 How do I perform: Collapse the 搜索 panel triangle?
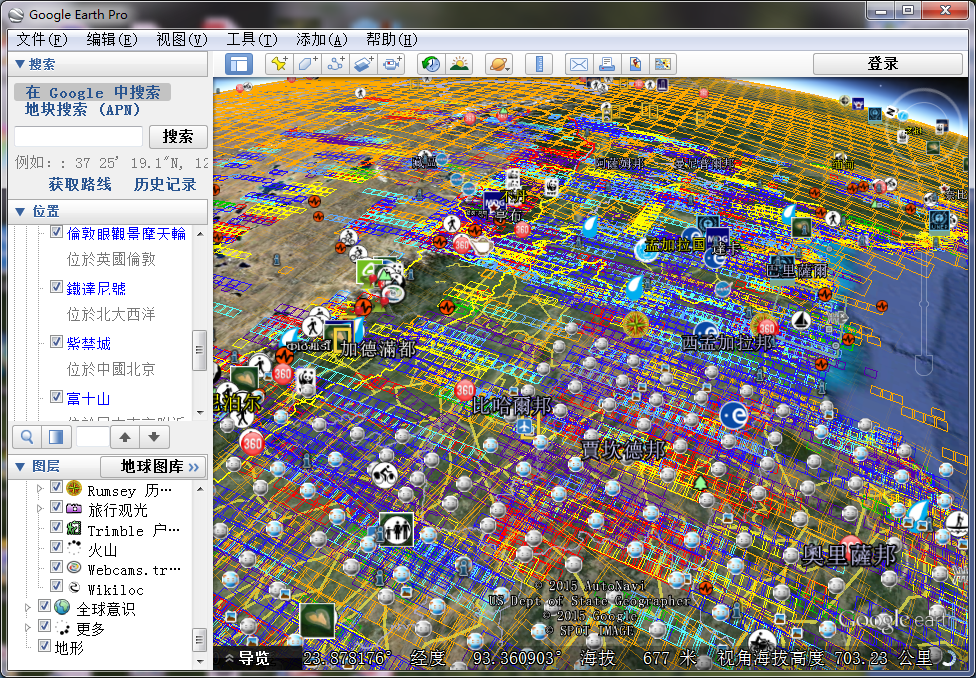point(19,64)
